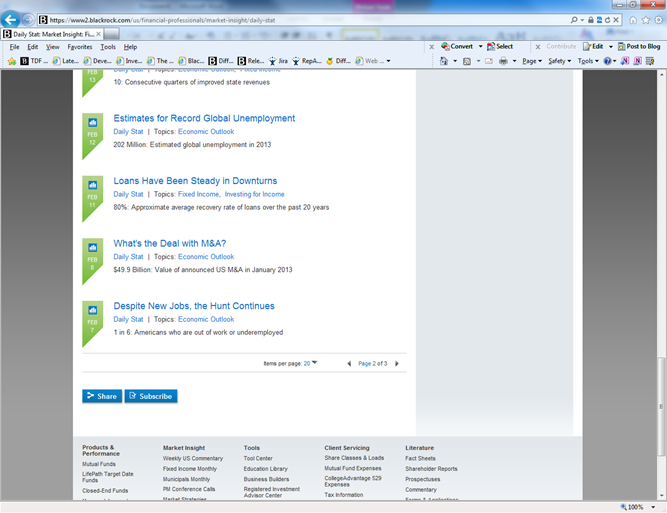Go to next page with right pagination arrow
The width and height of the screenshot is (667, 513).
(x=397, y=364)
